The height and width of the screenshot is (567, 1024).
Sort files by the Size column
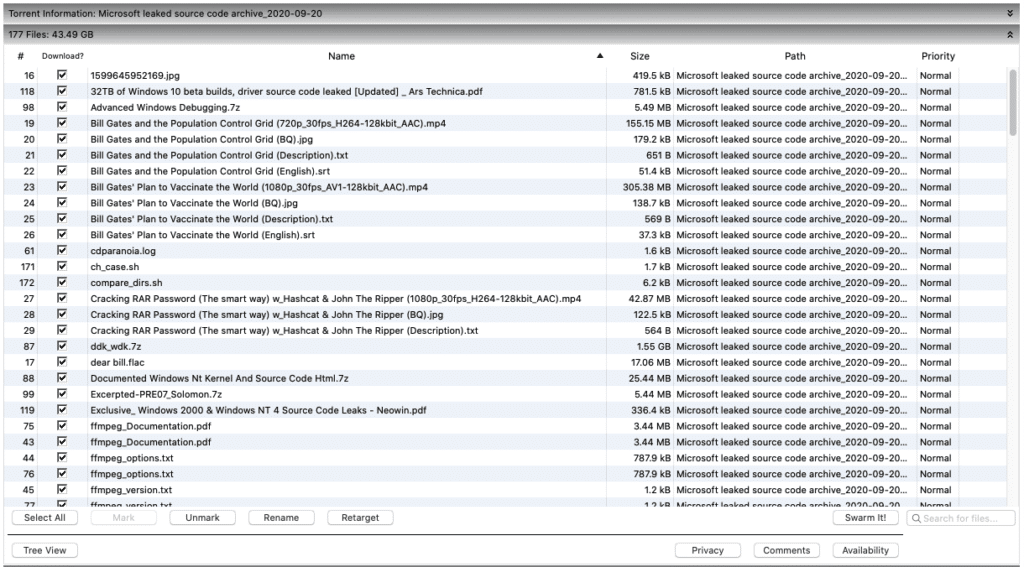(x=640, y=56)
